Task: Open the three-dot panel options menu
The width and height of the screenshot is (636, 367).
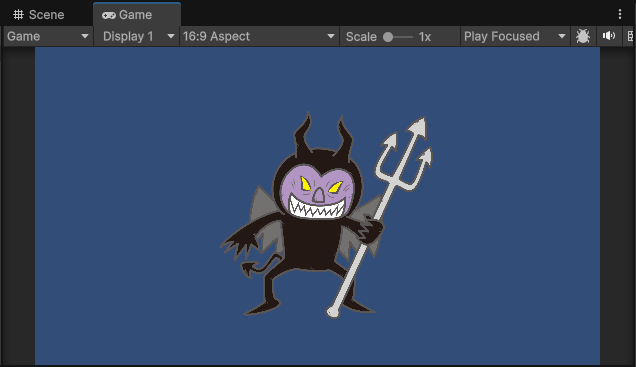Action: [x=620, y=14]
